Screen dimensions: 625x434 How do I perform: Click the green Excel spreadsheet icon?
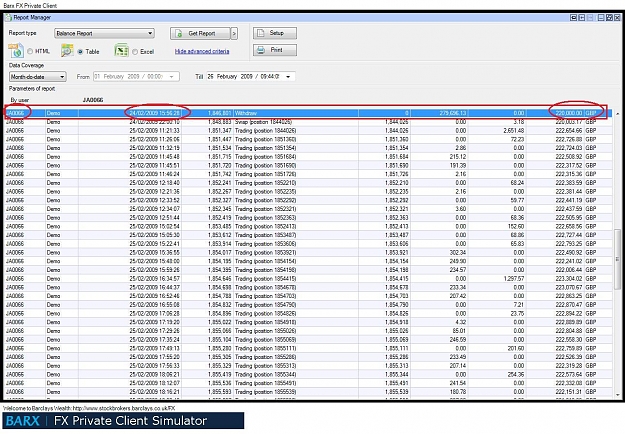coord(121,51)
